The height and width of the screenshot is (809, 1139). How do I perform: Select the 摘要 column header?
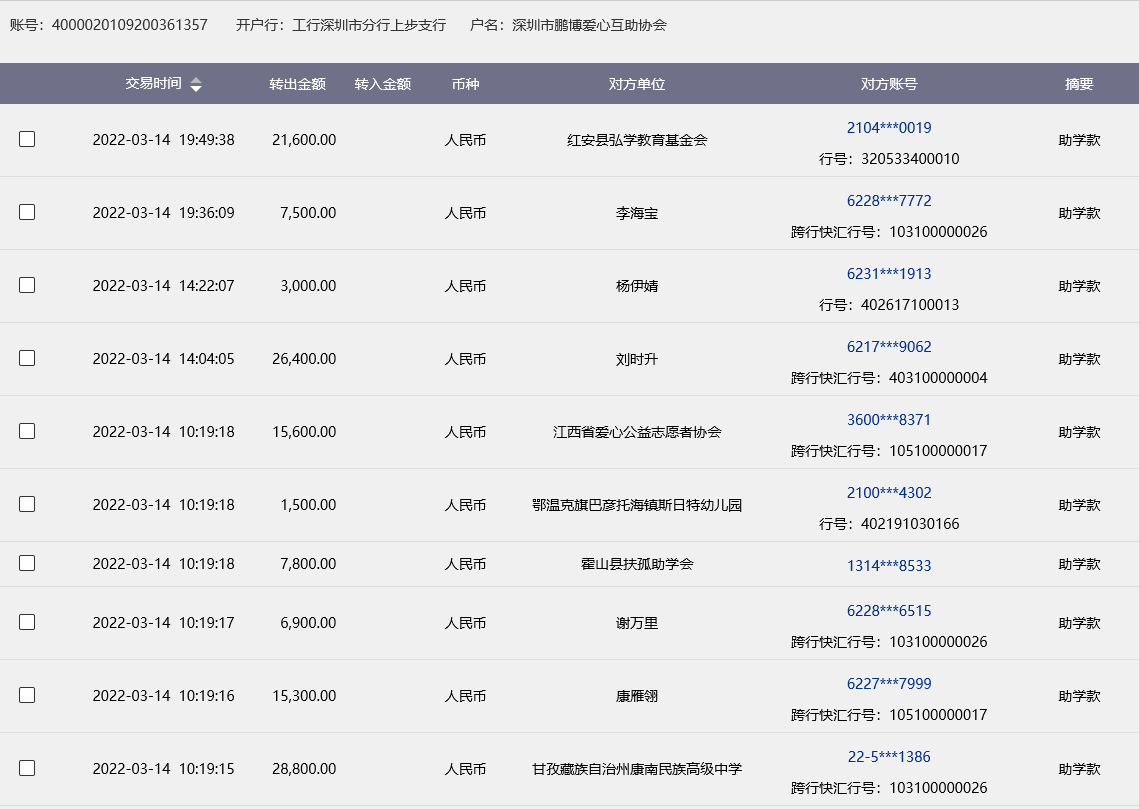[1079, 85]
